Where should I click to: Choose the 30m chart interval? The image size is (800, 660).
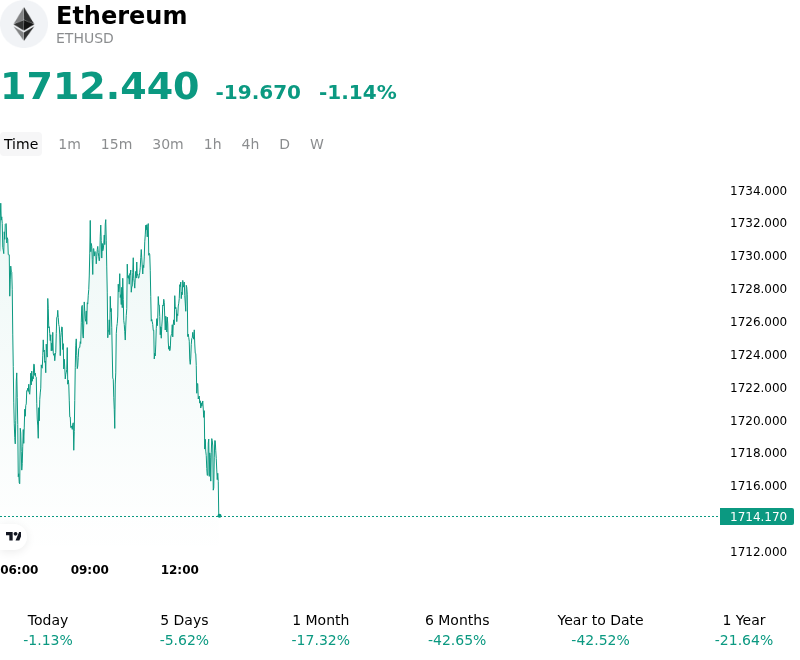(x=168, y=144)
